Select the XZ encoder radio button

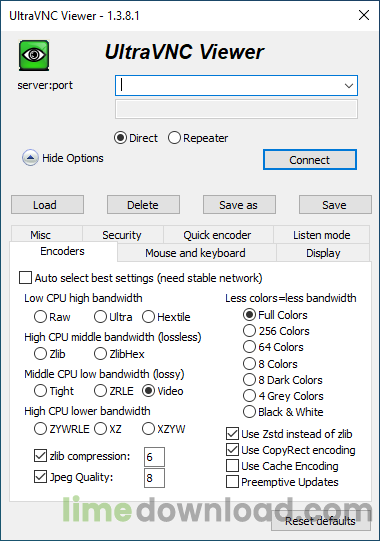[x=100, y=429]
